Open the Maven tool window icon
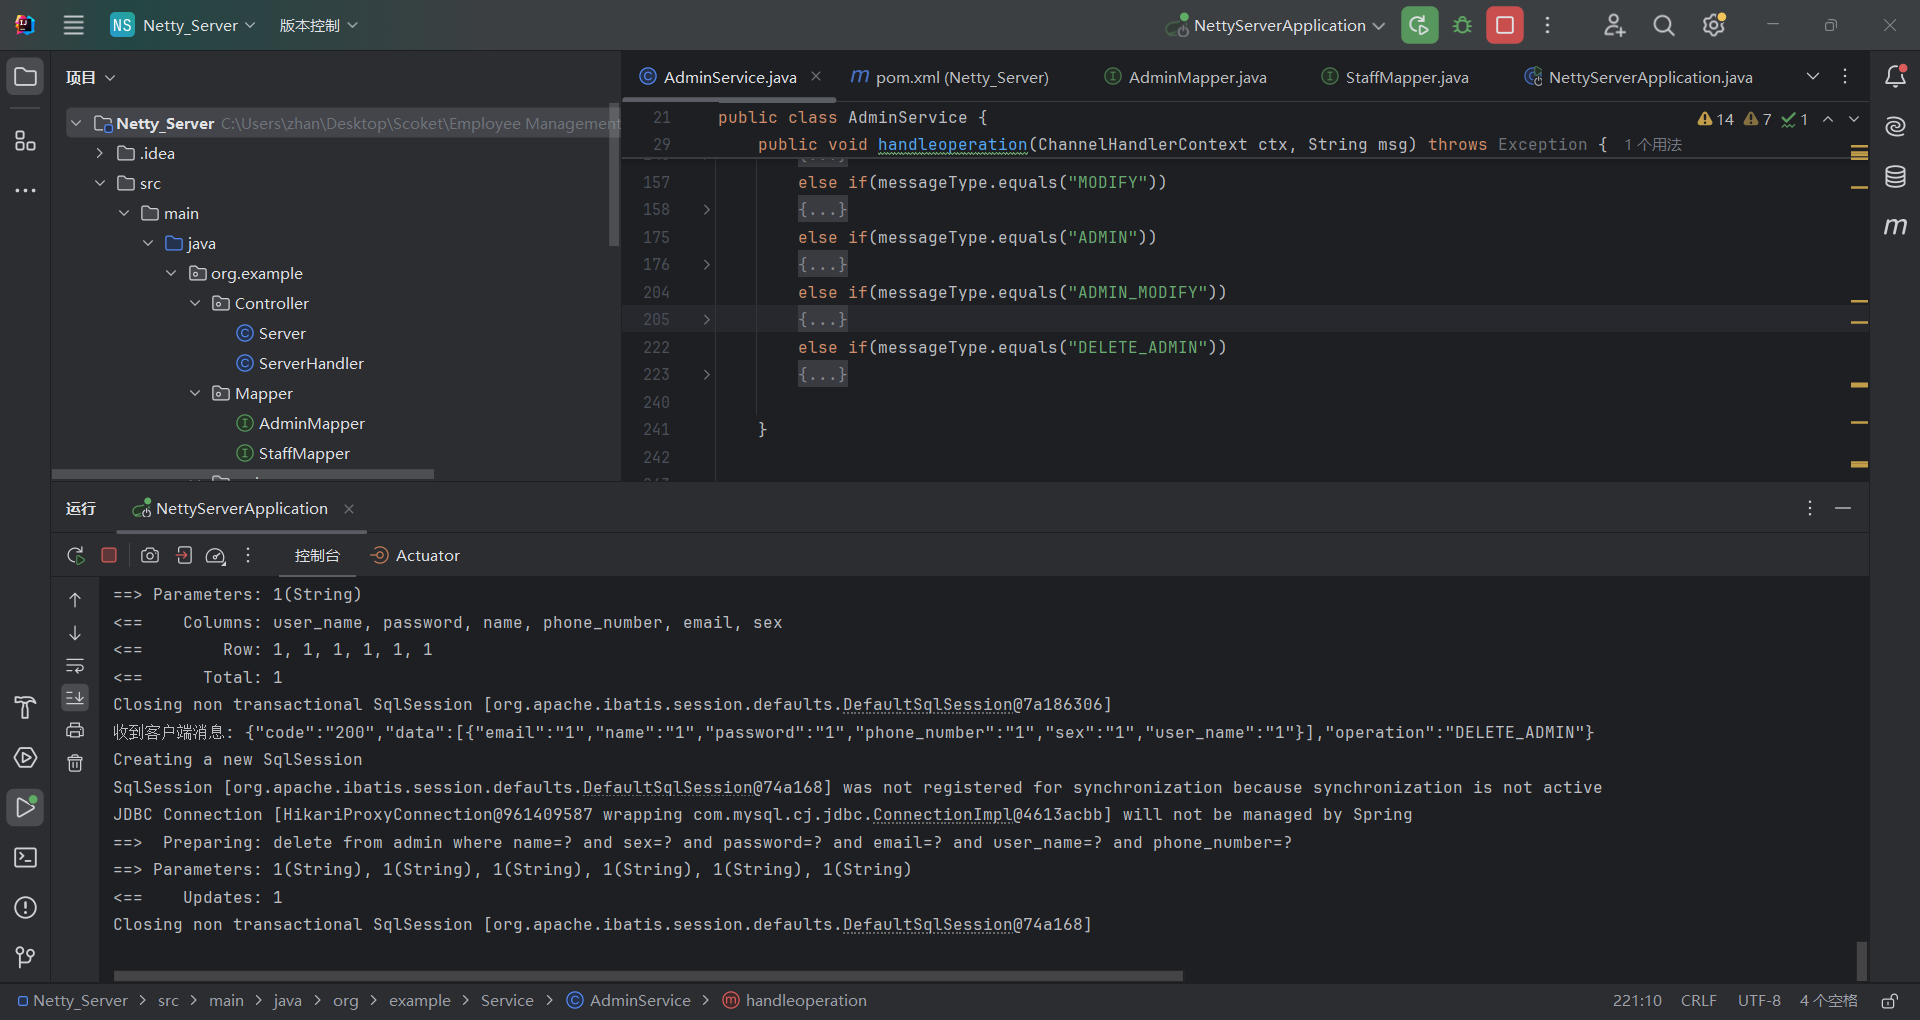The width and height of the screenshot is (1920, 1020). (1895, 227)
